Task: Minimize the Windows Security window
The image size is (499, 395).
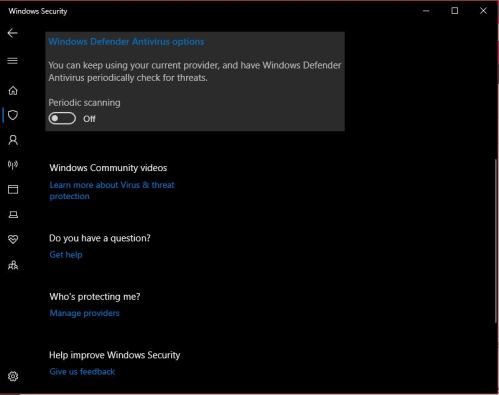Action: pos(426,11)
